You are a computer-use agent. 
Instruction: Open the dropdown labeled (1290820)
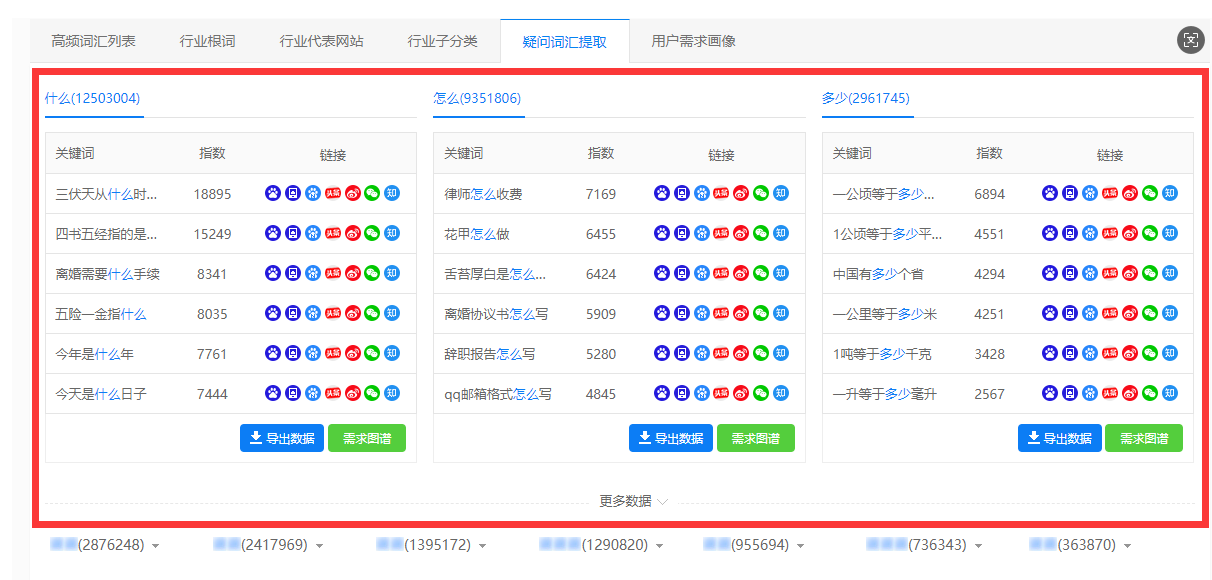pyautogui.click(x=597, y=545)
